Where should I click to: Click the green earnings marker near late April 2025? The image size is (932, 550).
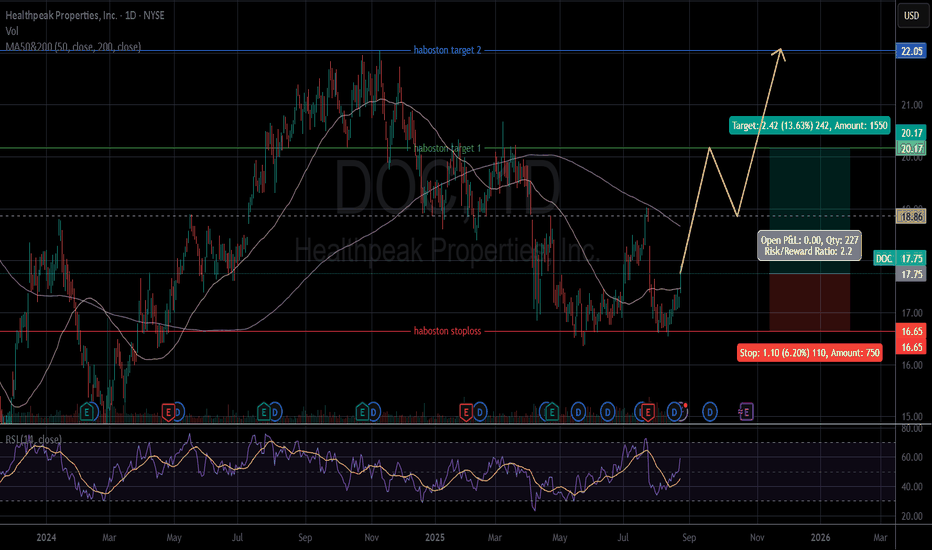pyautogui.click(x=551, y=411)
